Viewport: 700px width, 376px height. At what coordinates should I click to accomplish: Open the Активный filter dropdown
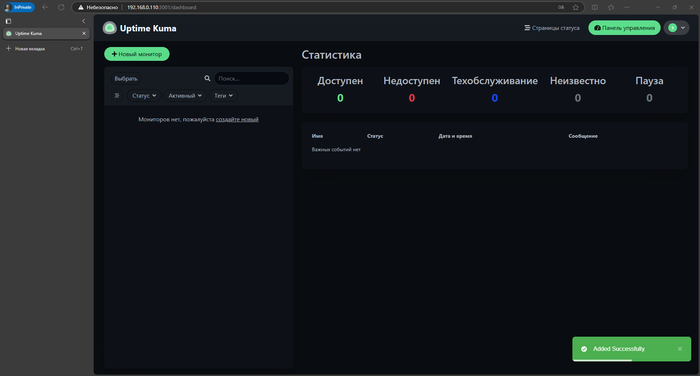point(185,96)
